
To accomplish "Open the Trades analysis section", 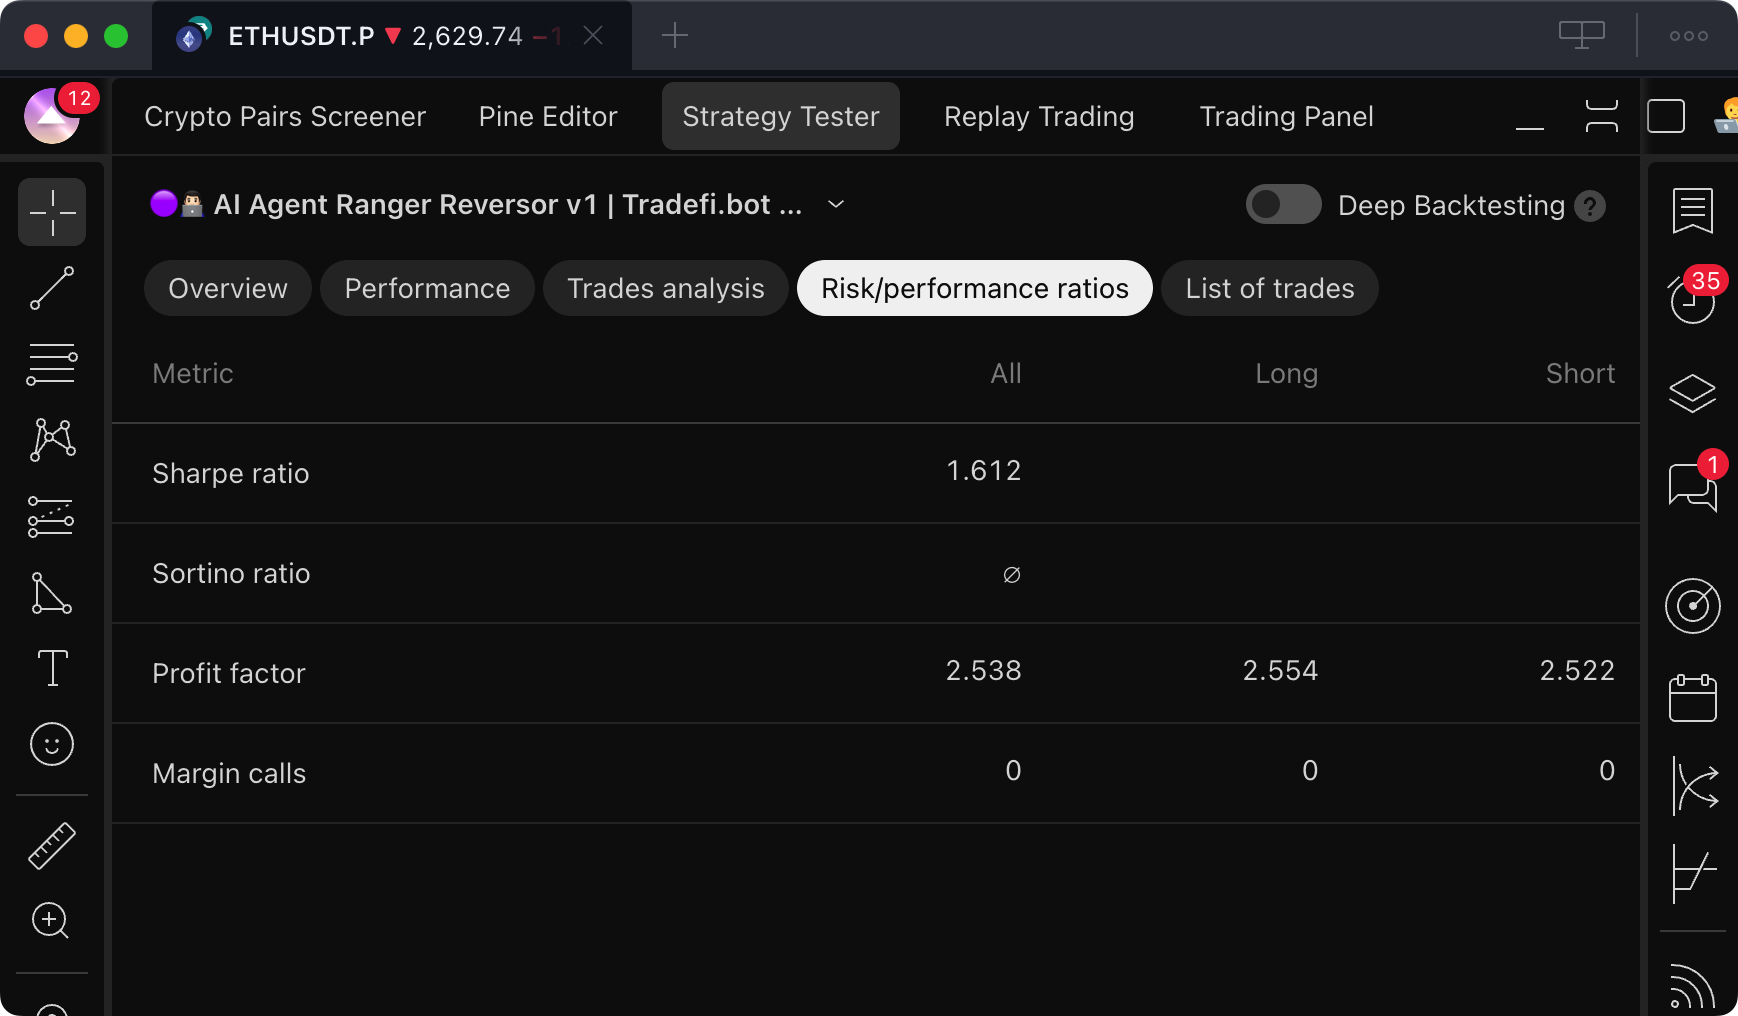I will tap(665, 289).
